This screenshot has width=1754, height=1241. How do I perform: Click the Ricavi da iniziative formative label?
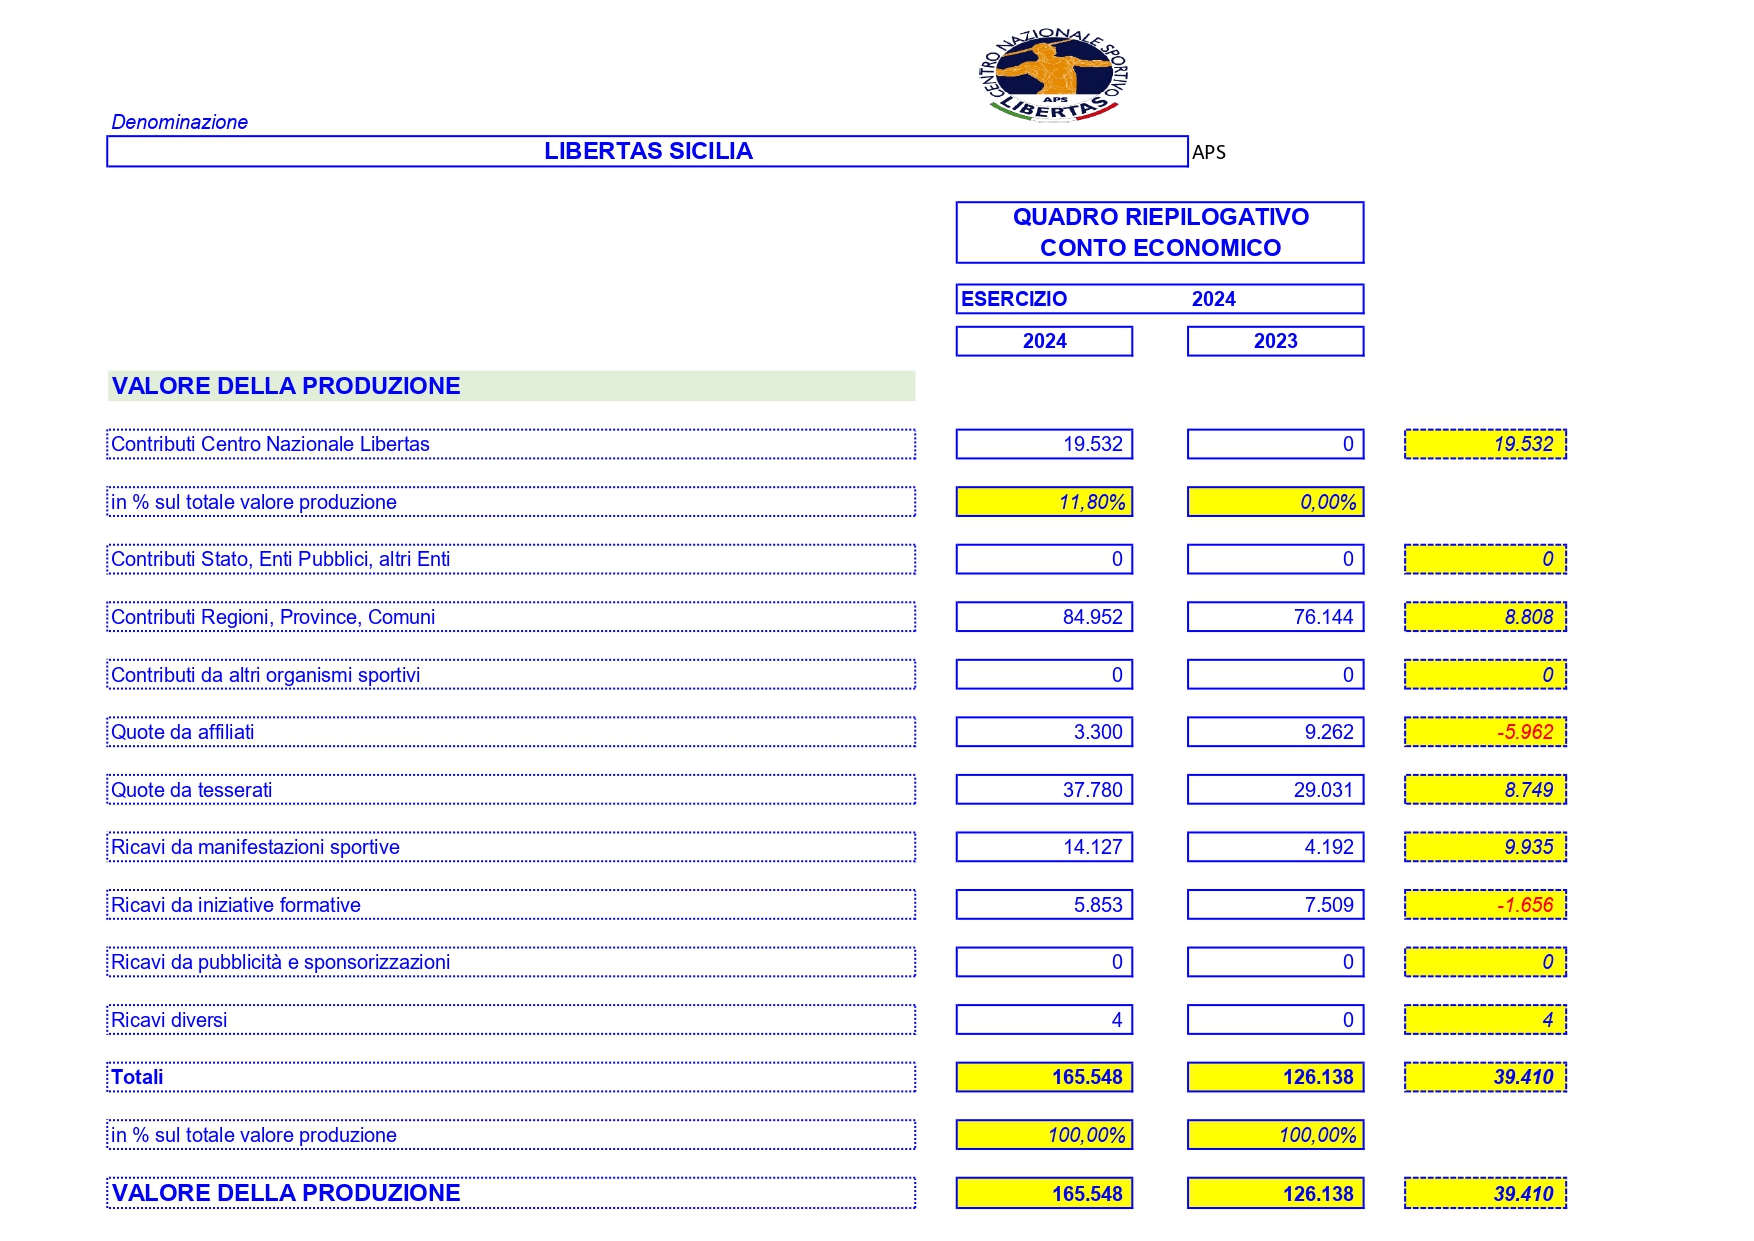[x=511, y=905]
